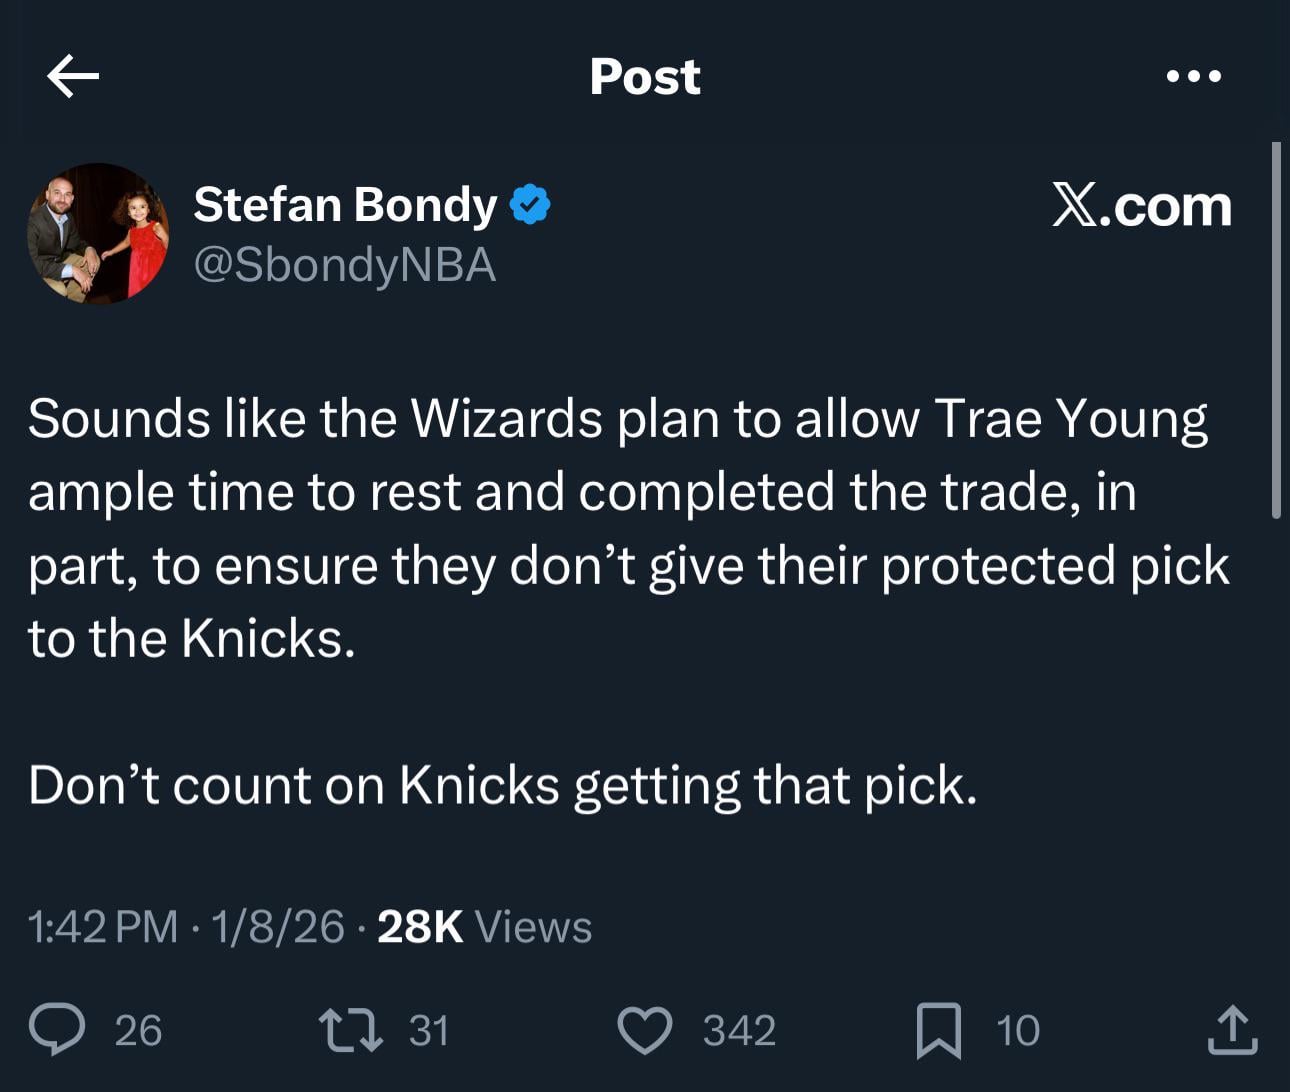Screen dimensions: 1290x1092
Task: Open the three-dot more options menu
Action: (1194, 76)
